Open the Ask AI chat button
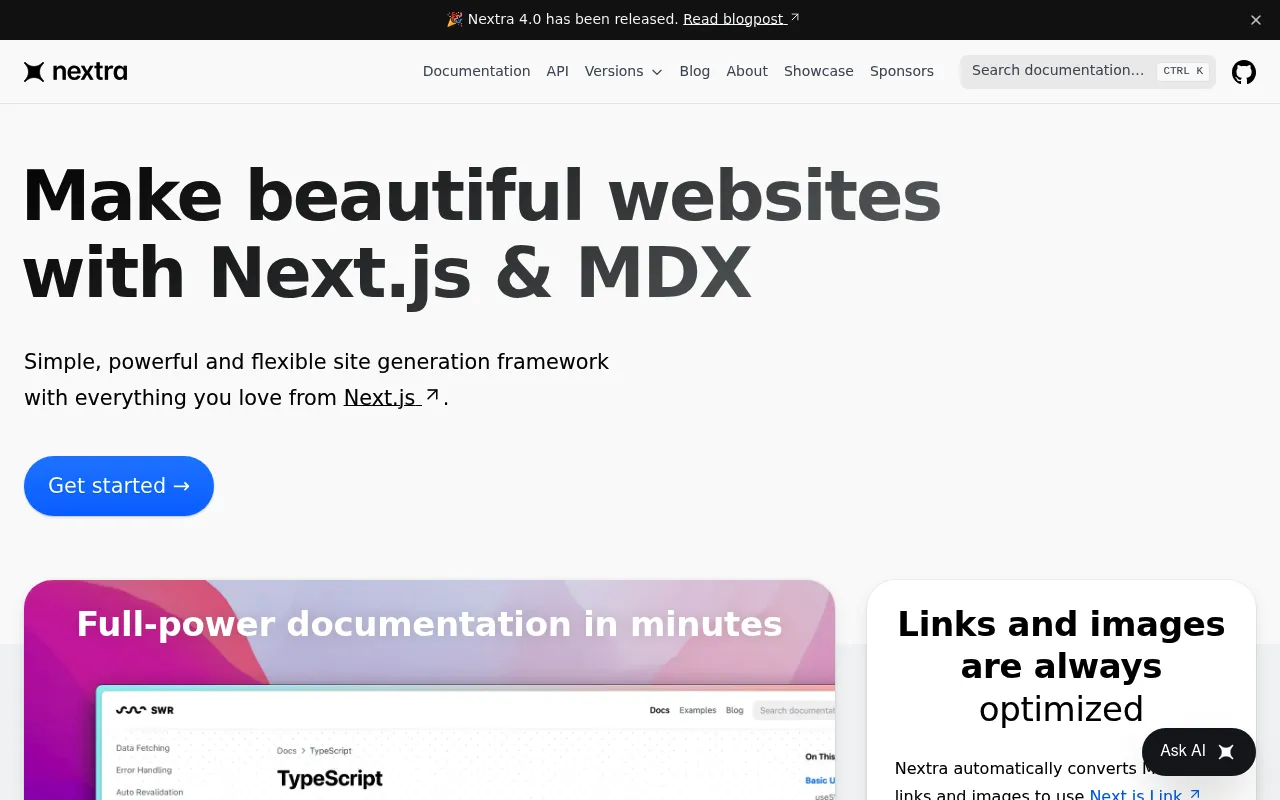 (1198, 751)
